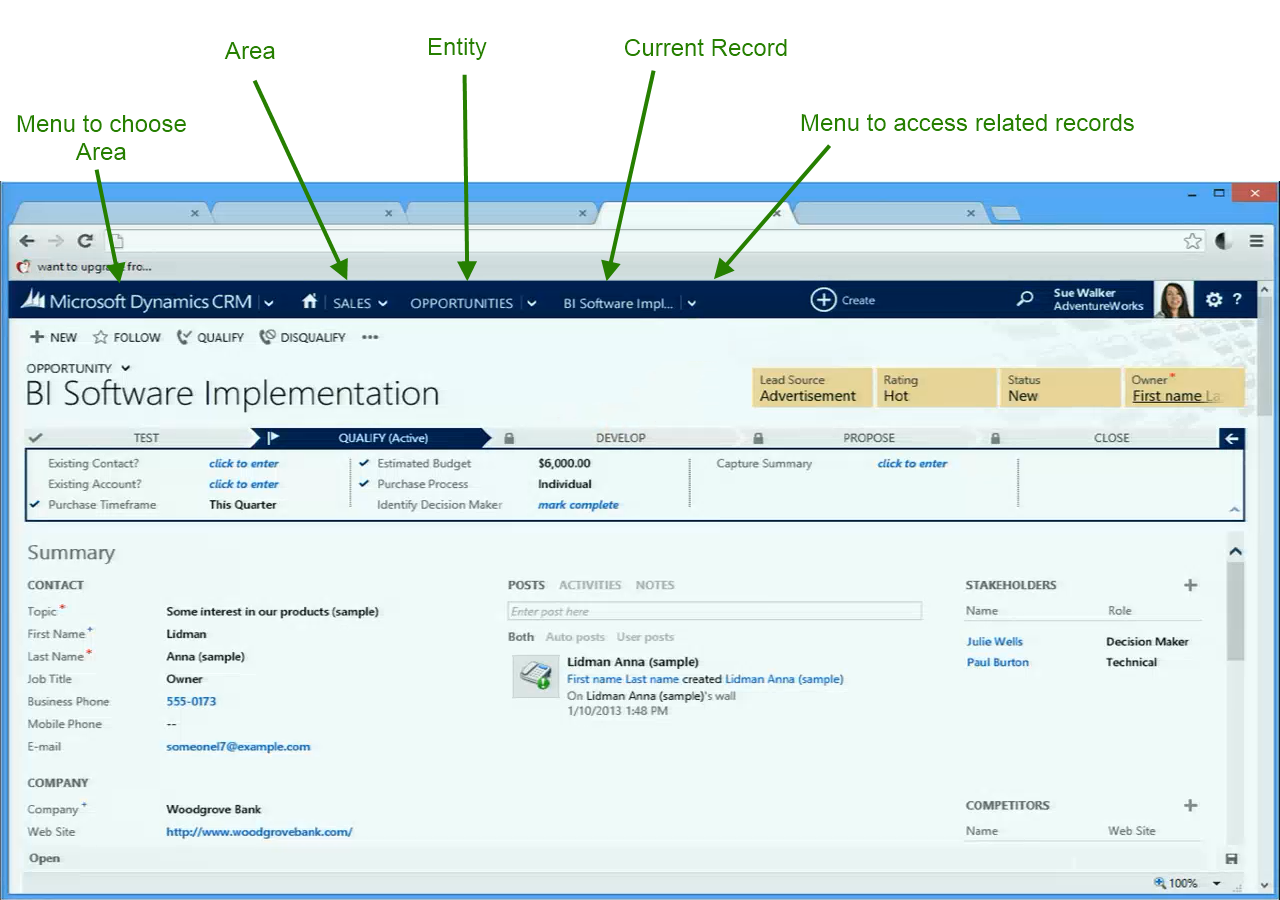Toggle the Estimated Budget checkmark

click(364, 464)
